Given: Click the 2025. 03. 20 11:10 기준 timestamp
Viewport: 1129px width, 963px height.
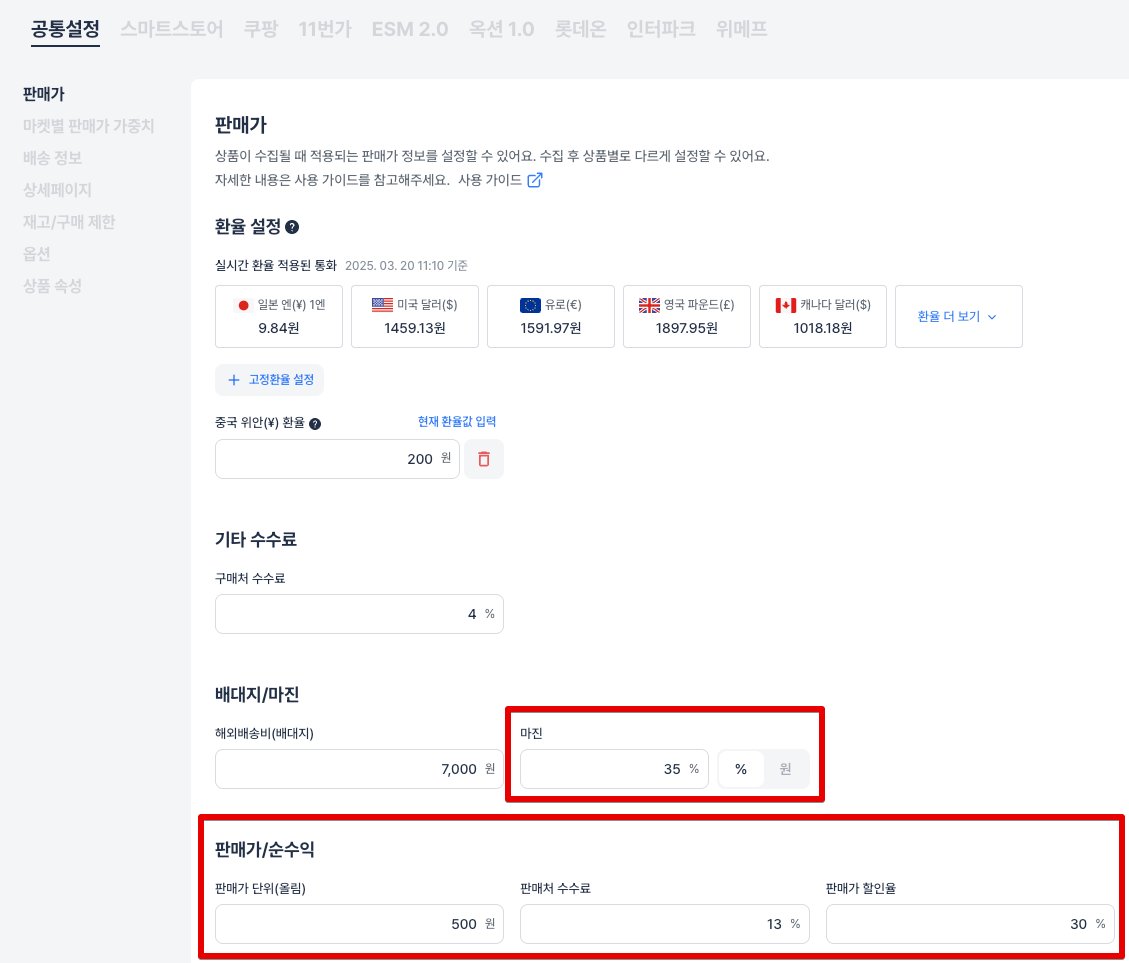Looking at the screenshot, I should click(x=406, y=266).
